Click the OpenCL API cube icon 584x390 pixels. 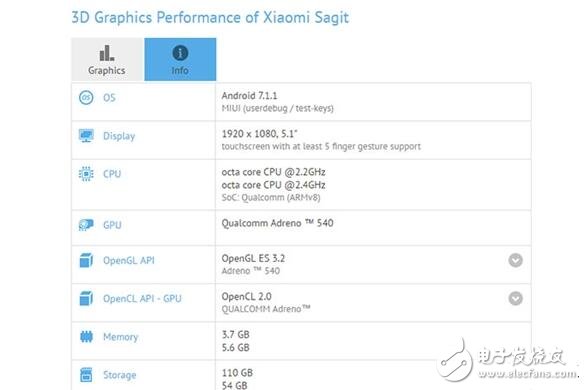[86, 298]
